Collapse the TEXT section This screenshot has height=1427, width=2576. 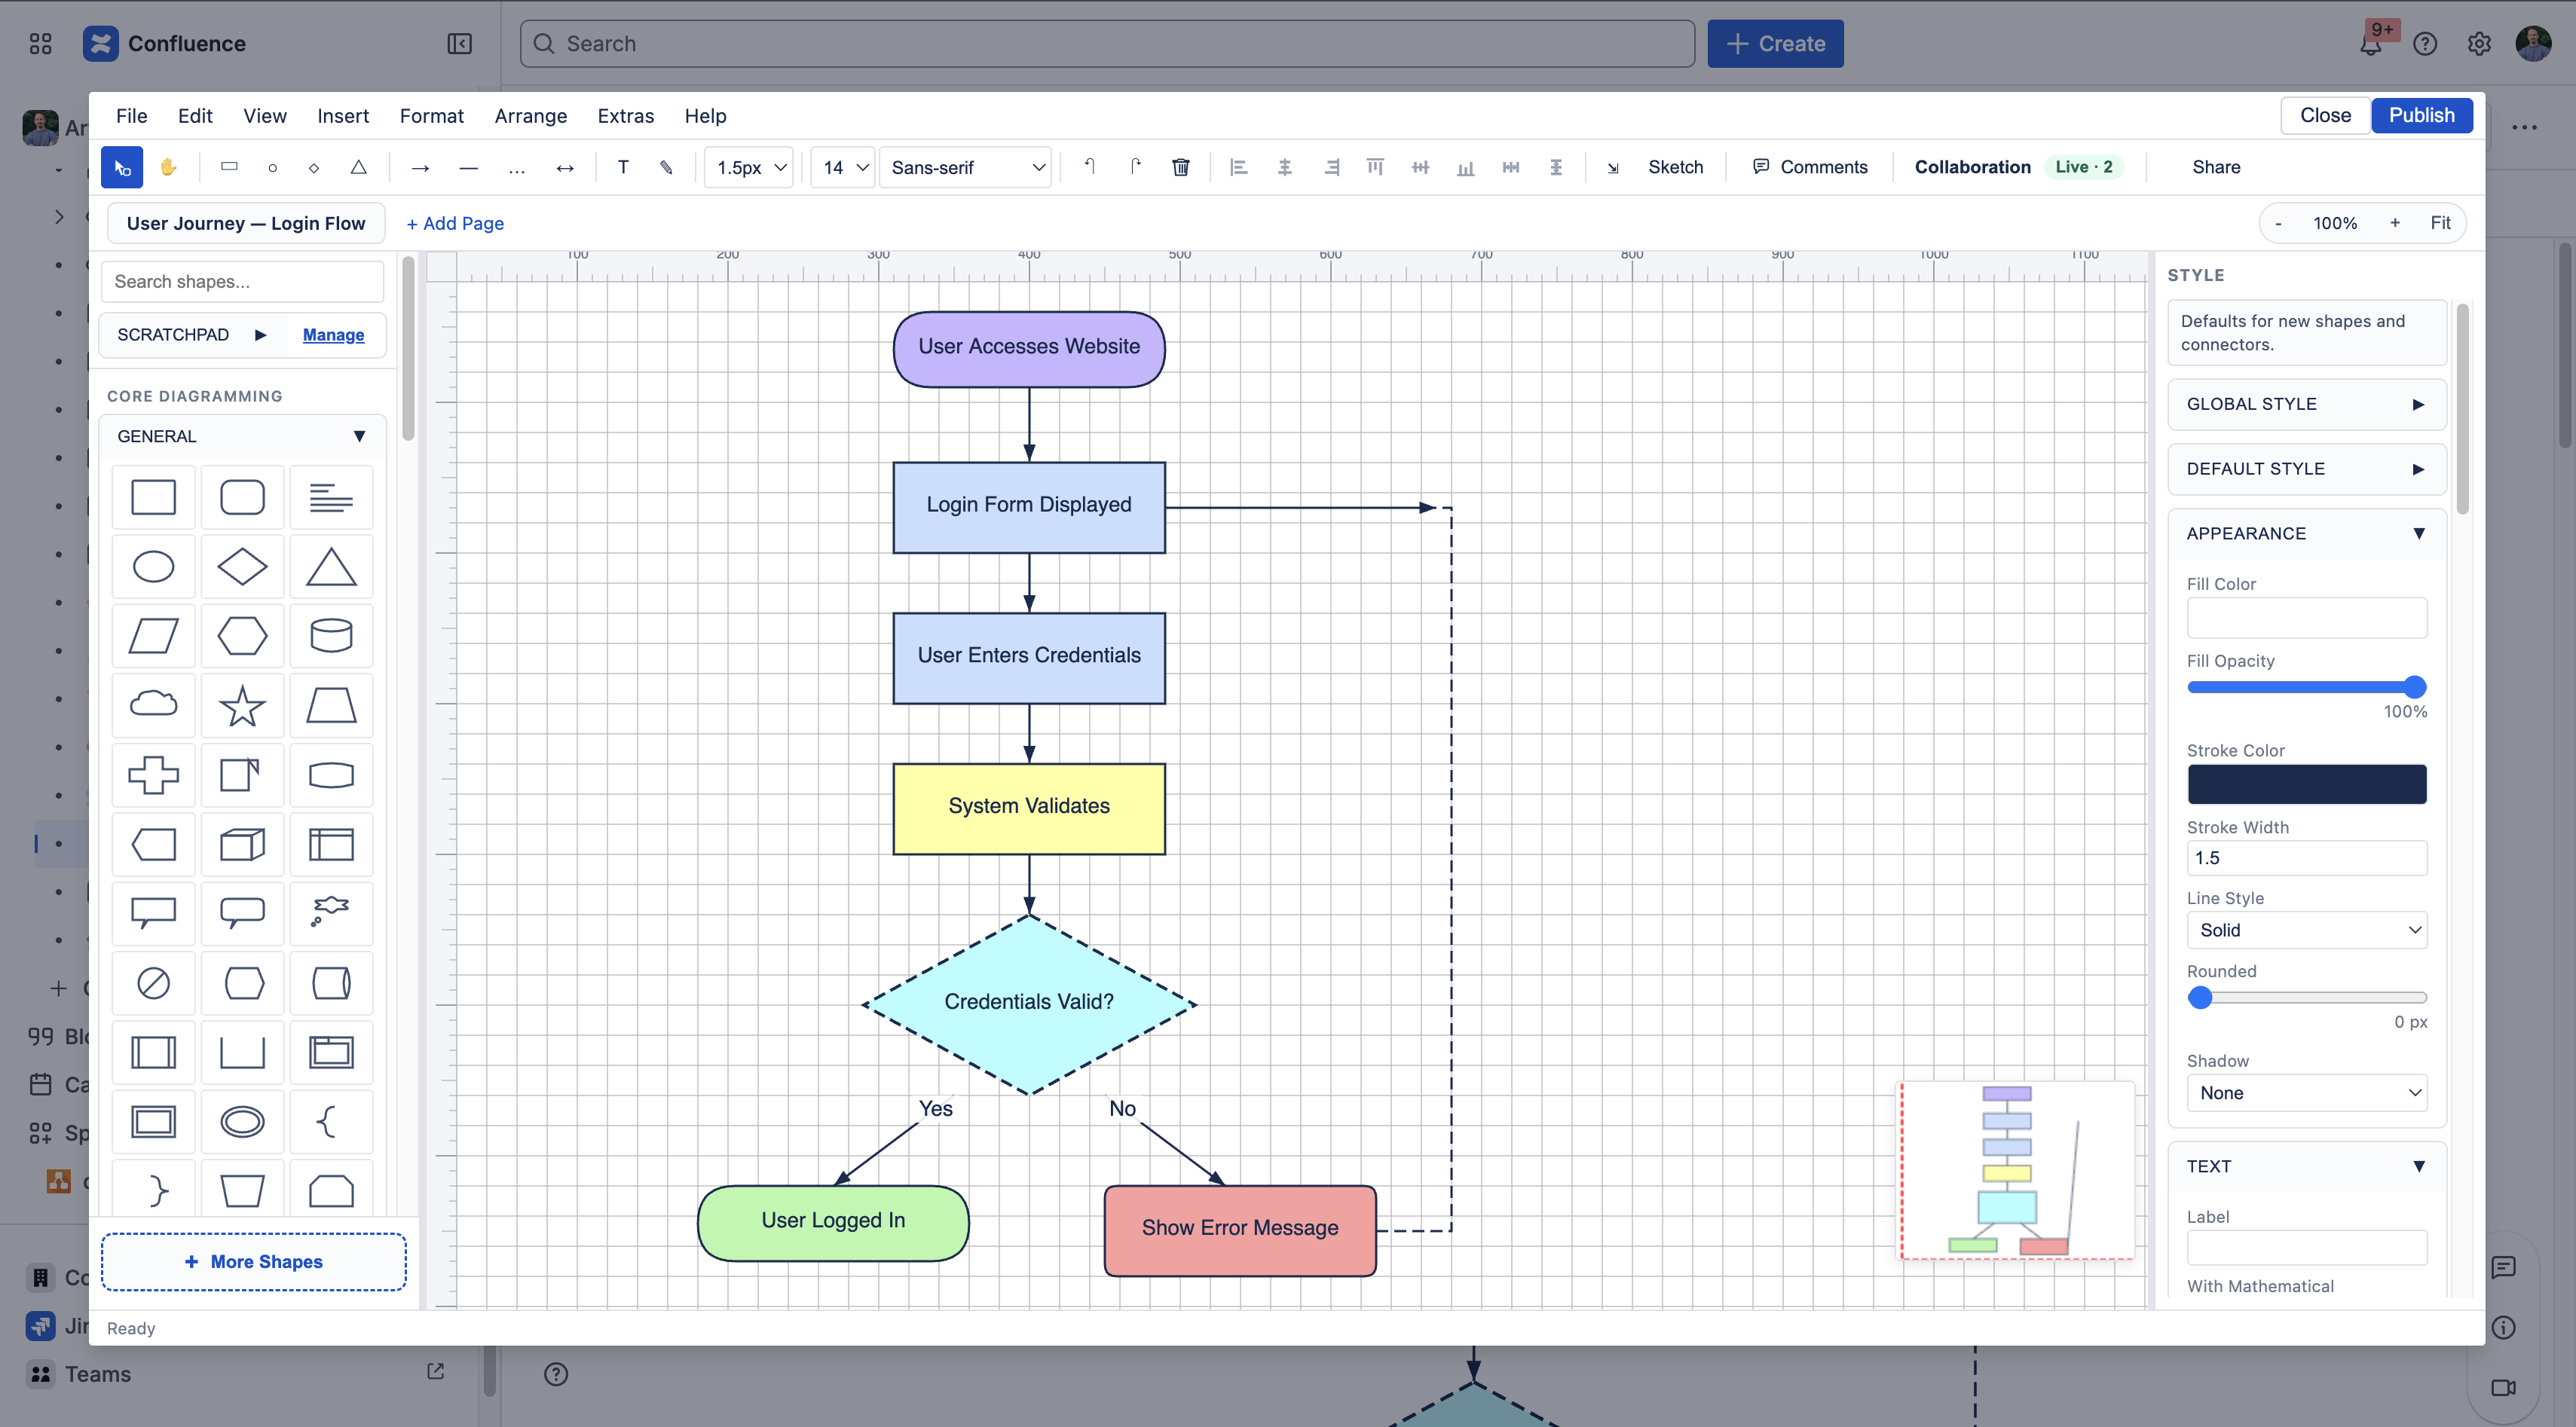pyautogui.click(x=2306, y=1167)
